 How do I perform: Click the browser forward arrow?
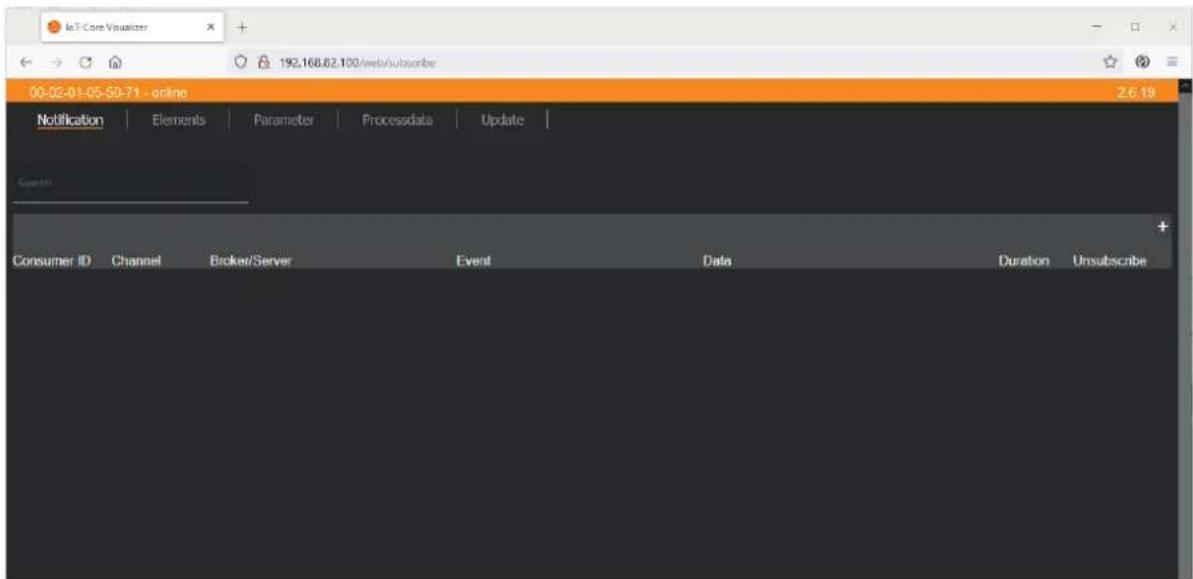[56, 64]
